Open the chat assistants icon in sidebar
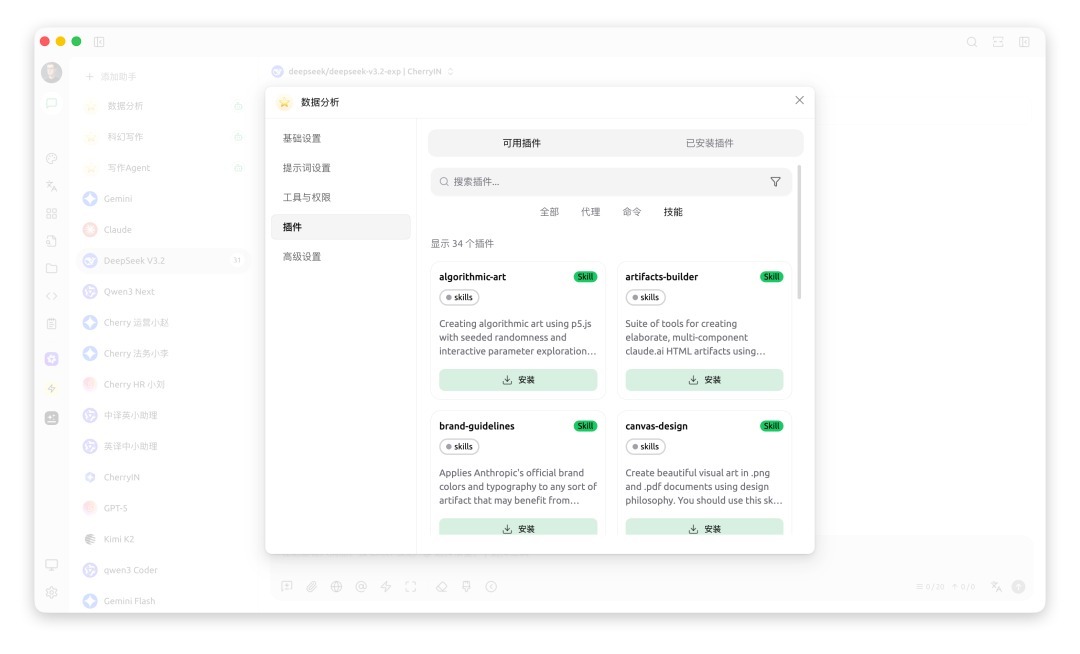This screenshot has height=654, width=1080. click(52, 103)
